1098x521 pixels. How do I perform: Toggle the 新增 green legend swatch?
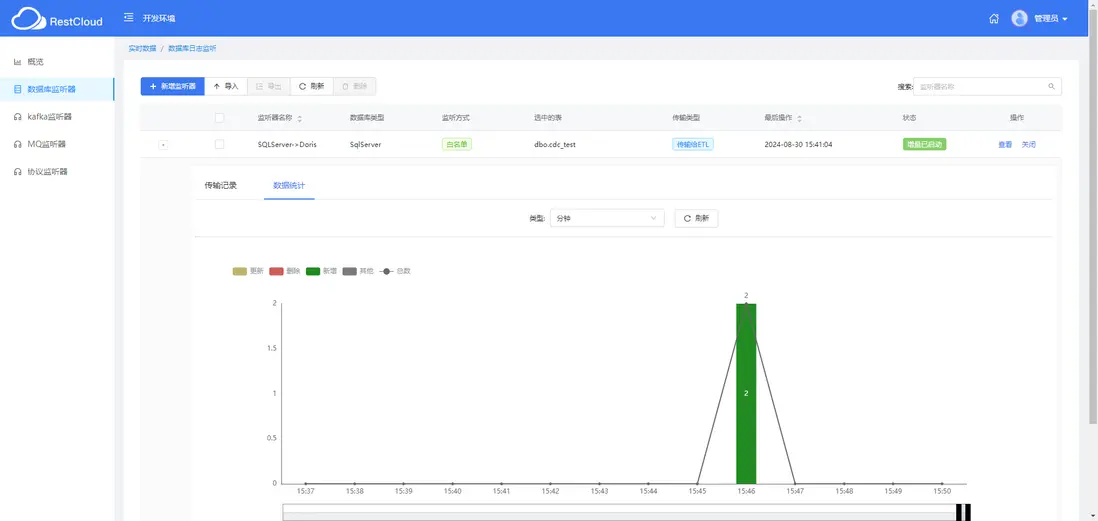(313, 271)
